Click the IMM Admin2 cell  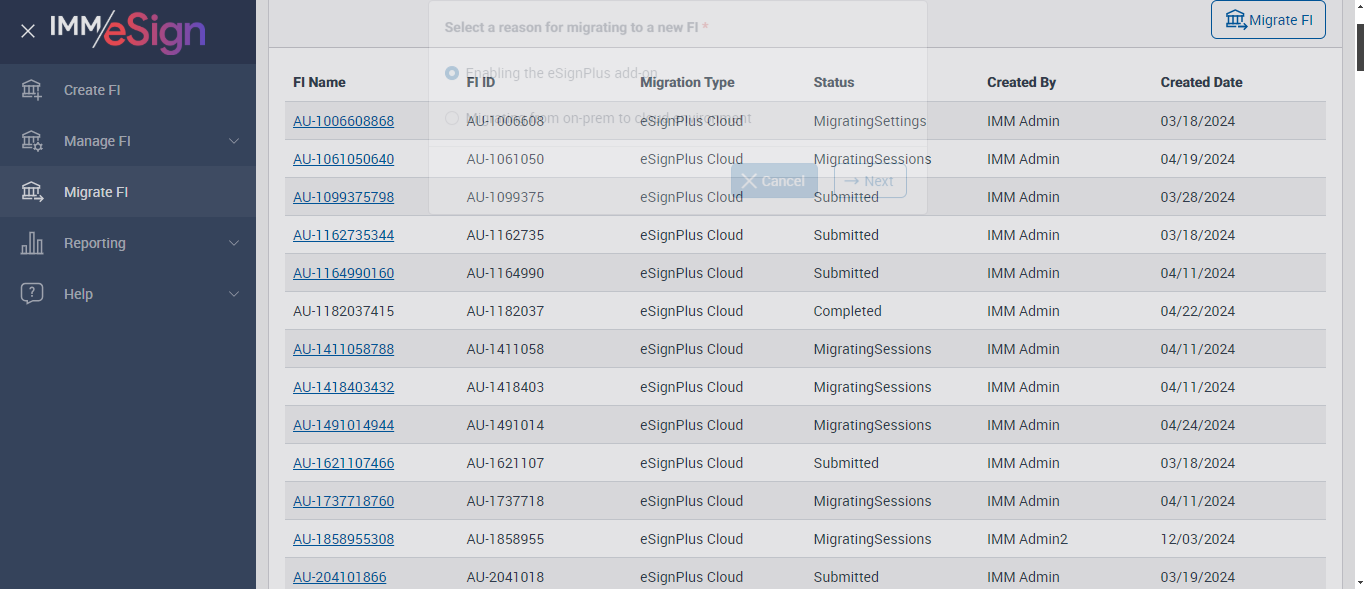pos(1027,539)
